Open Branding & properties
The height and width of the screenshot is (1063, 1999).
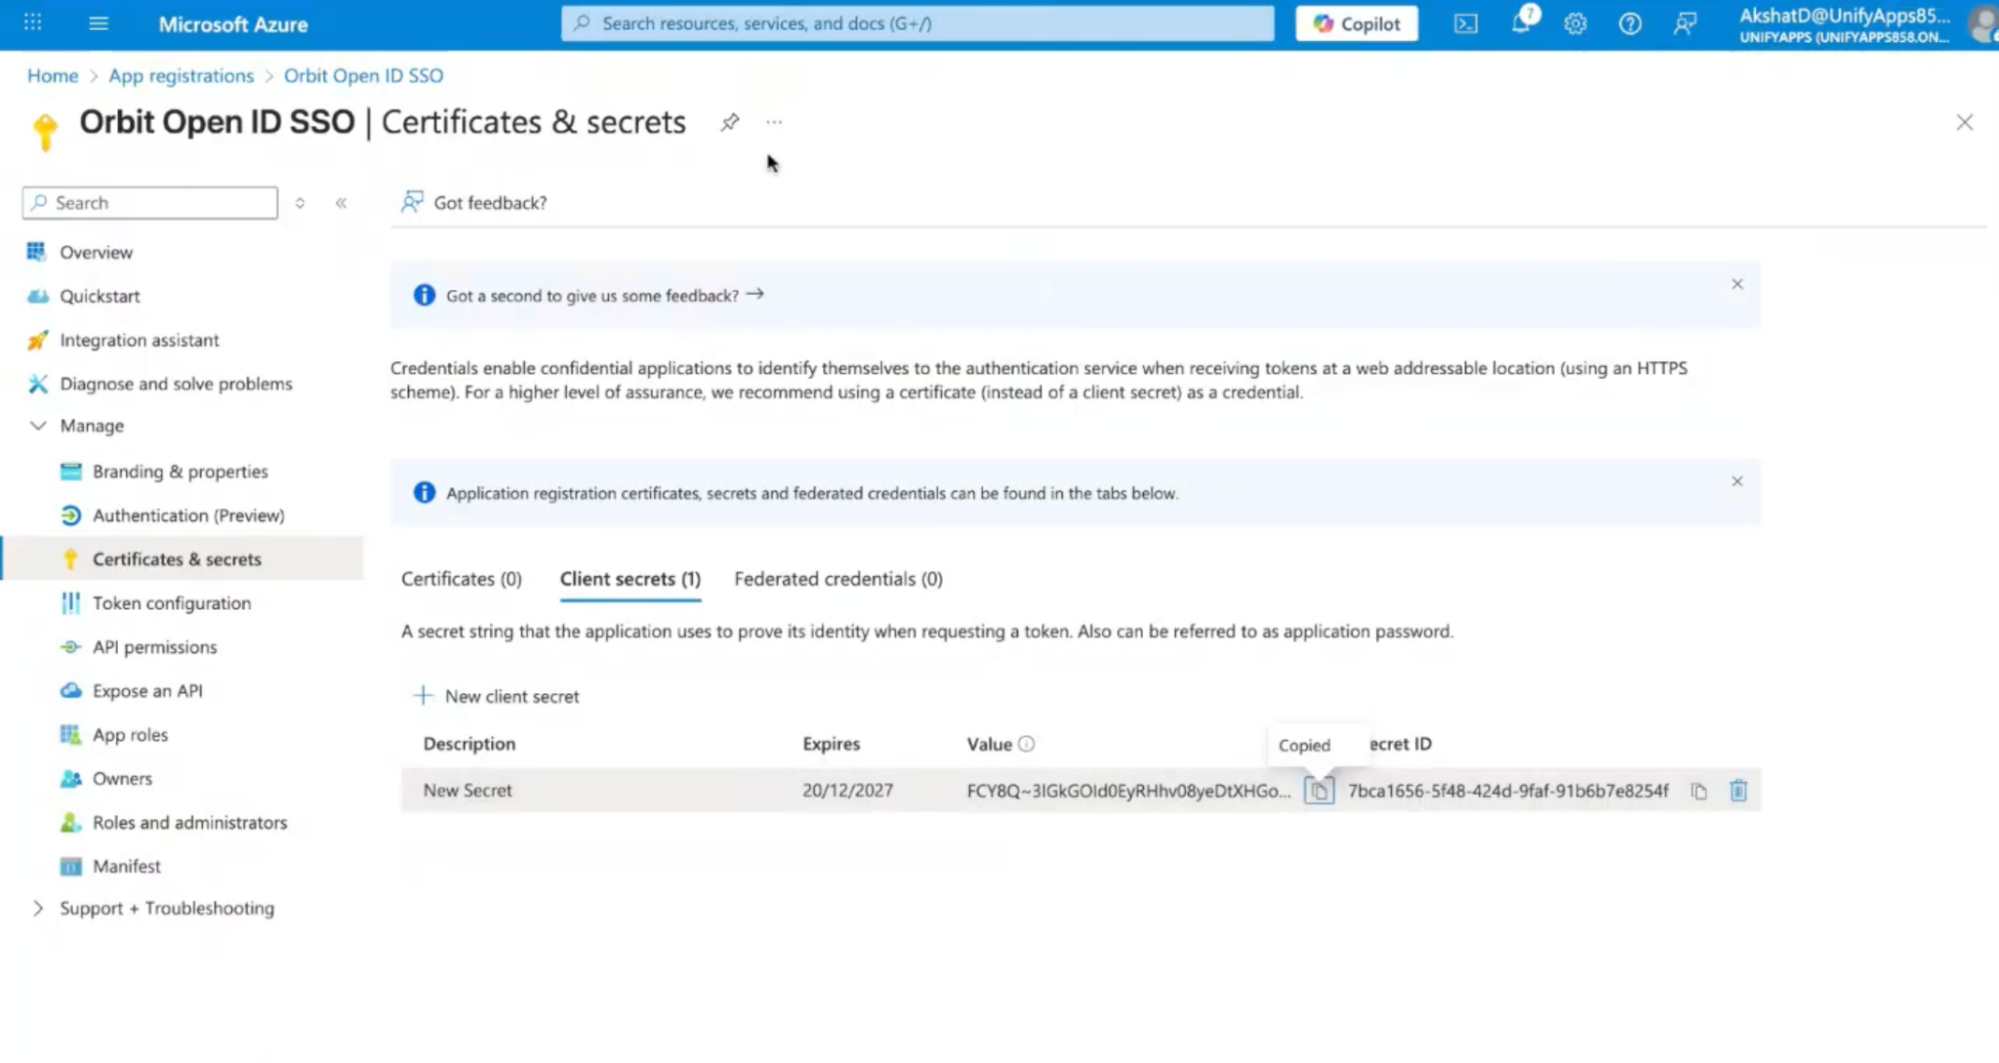(180, 471)
